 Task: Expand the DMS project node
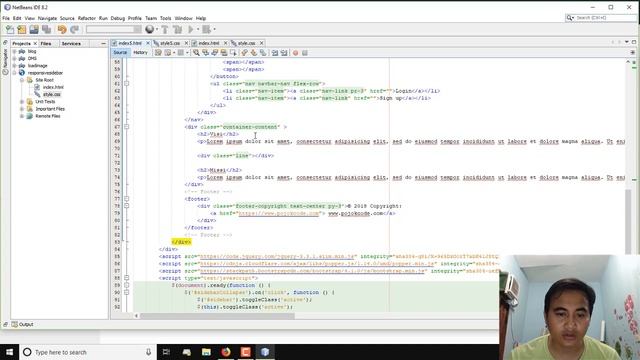(14, 58)
